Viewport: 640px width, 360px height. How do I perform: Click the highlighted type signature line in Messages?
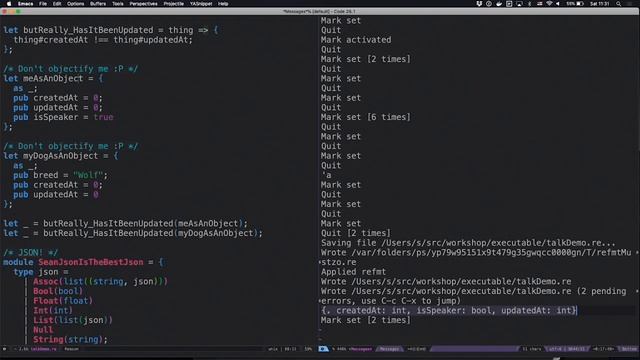[x=449, y=311]
